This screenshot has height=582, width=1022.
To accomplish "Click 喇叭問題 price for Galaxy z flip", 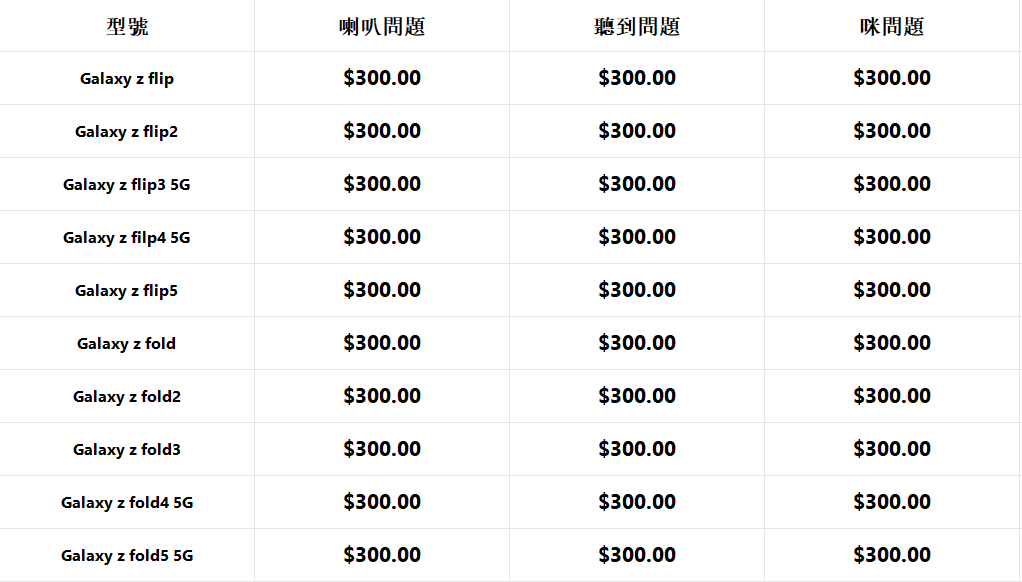I will (x=382, y=78).
